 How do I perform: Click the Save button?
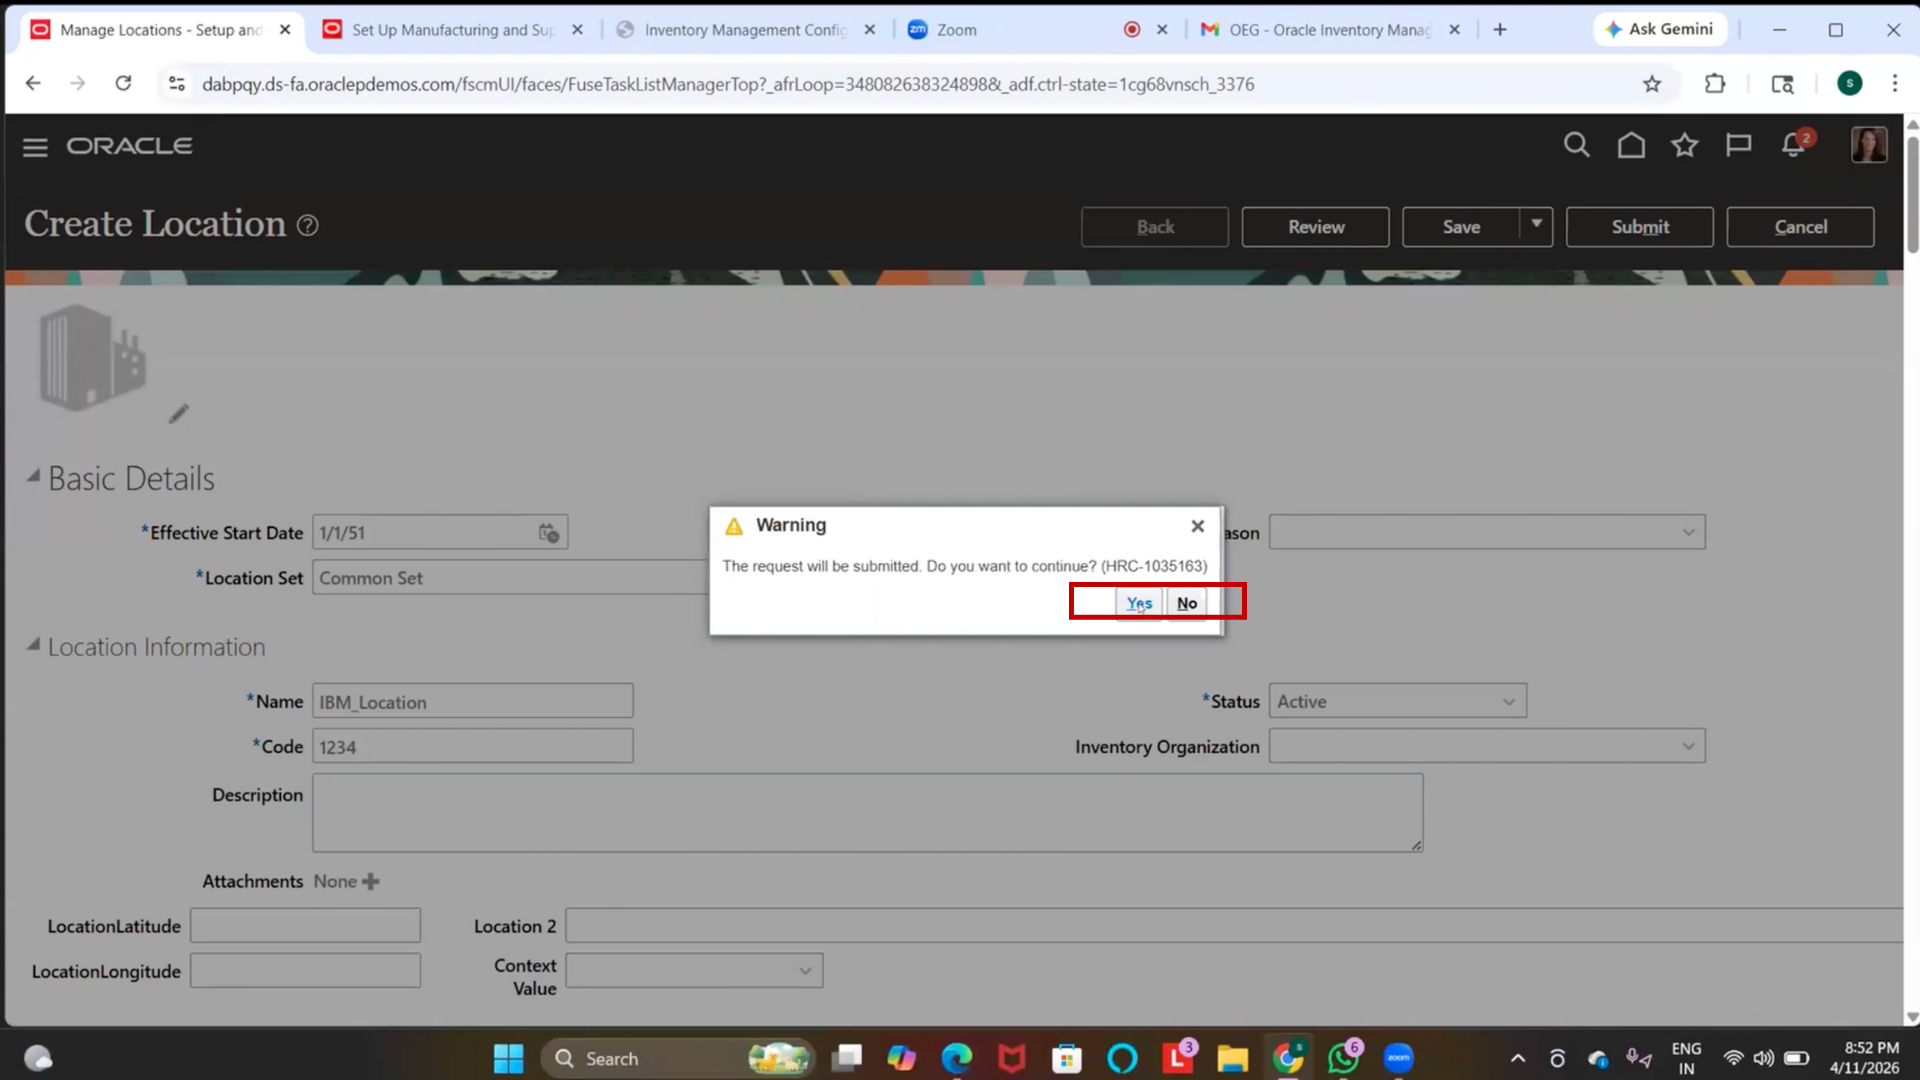click(1461, 227)
